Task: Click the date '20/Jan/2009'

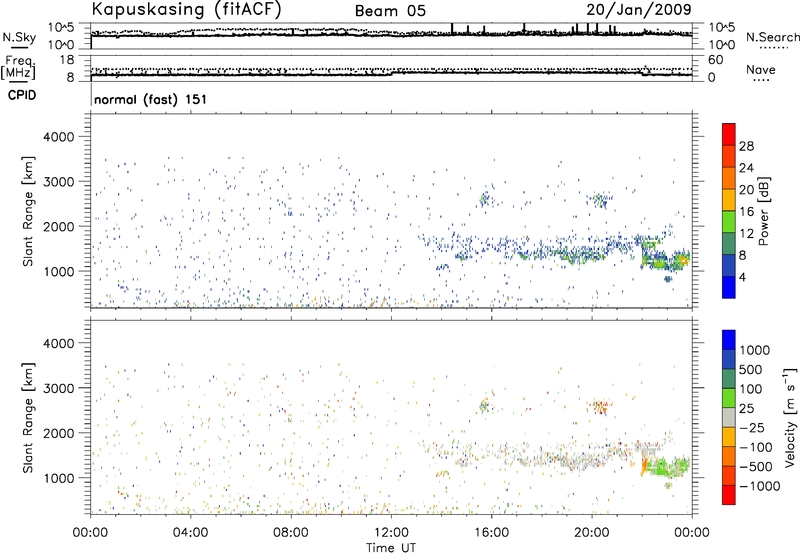Action: 639,10
